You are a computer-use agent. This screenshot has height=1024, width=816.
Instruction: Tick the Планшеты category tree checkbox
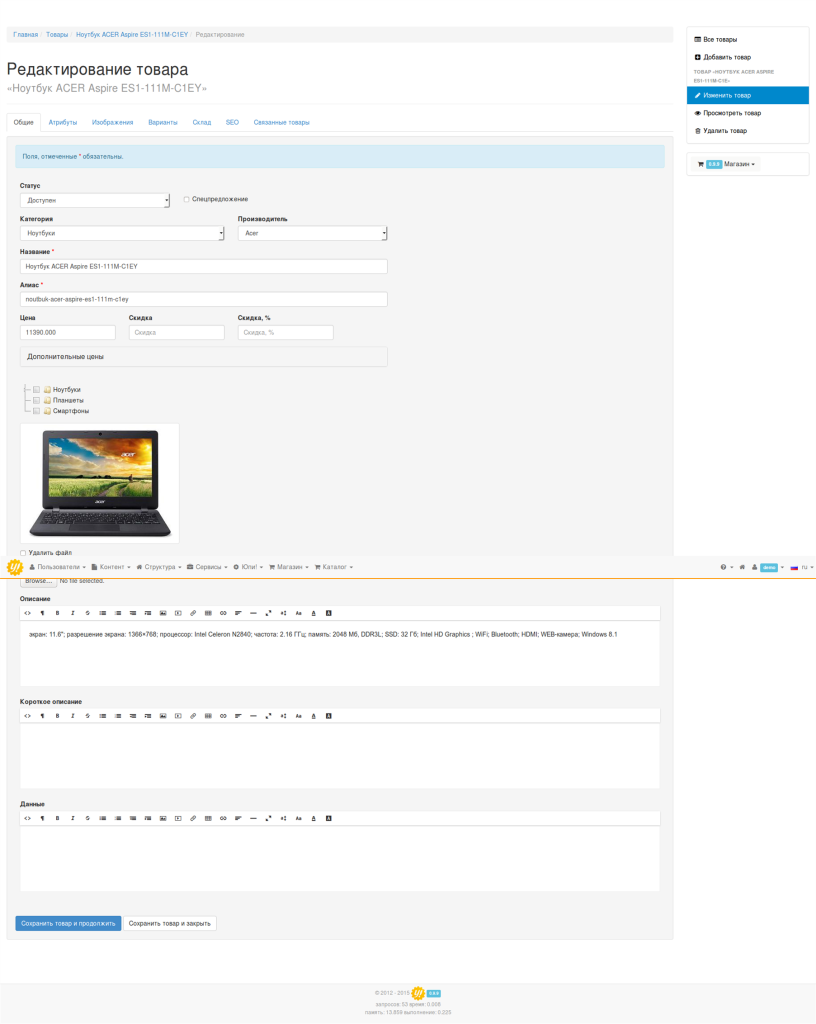tap(37, 400)
